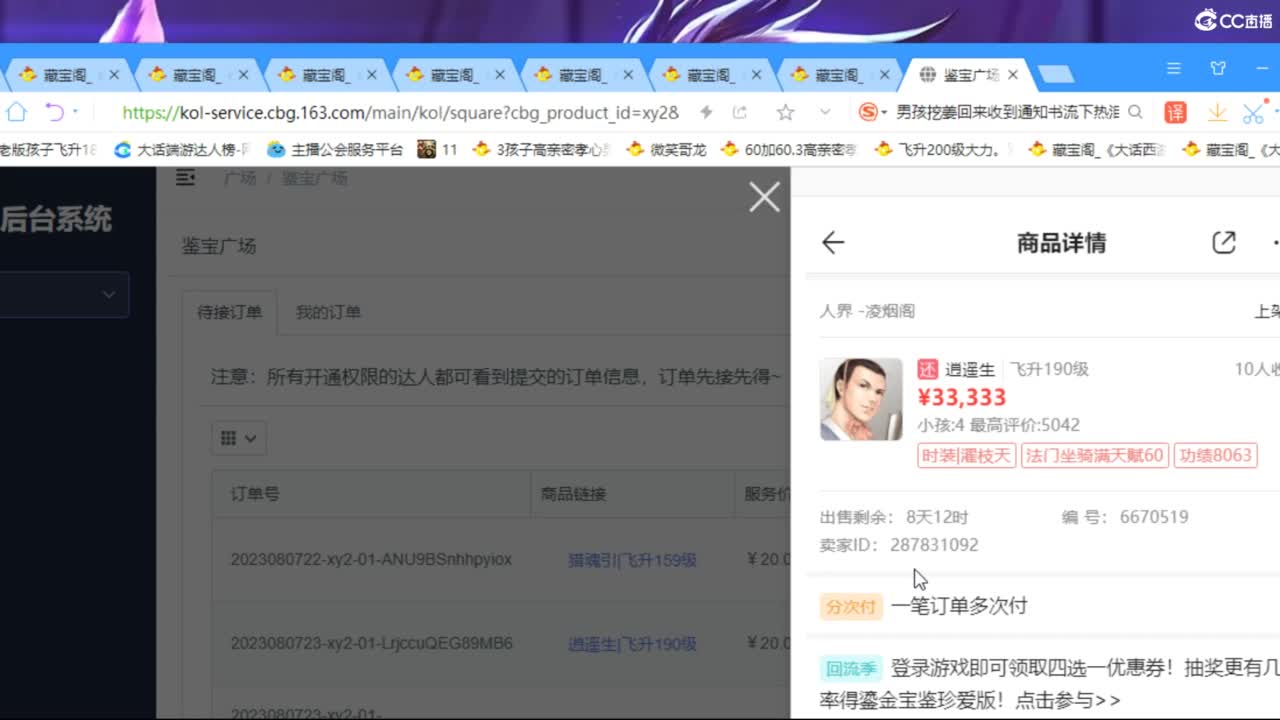The height and width of the screenshot is (720, 1280).
Task: Go to the browser home page icon
Action: (17, 112)
